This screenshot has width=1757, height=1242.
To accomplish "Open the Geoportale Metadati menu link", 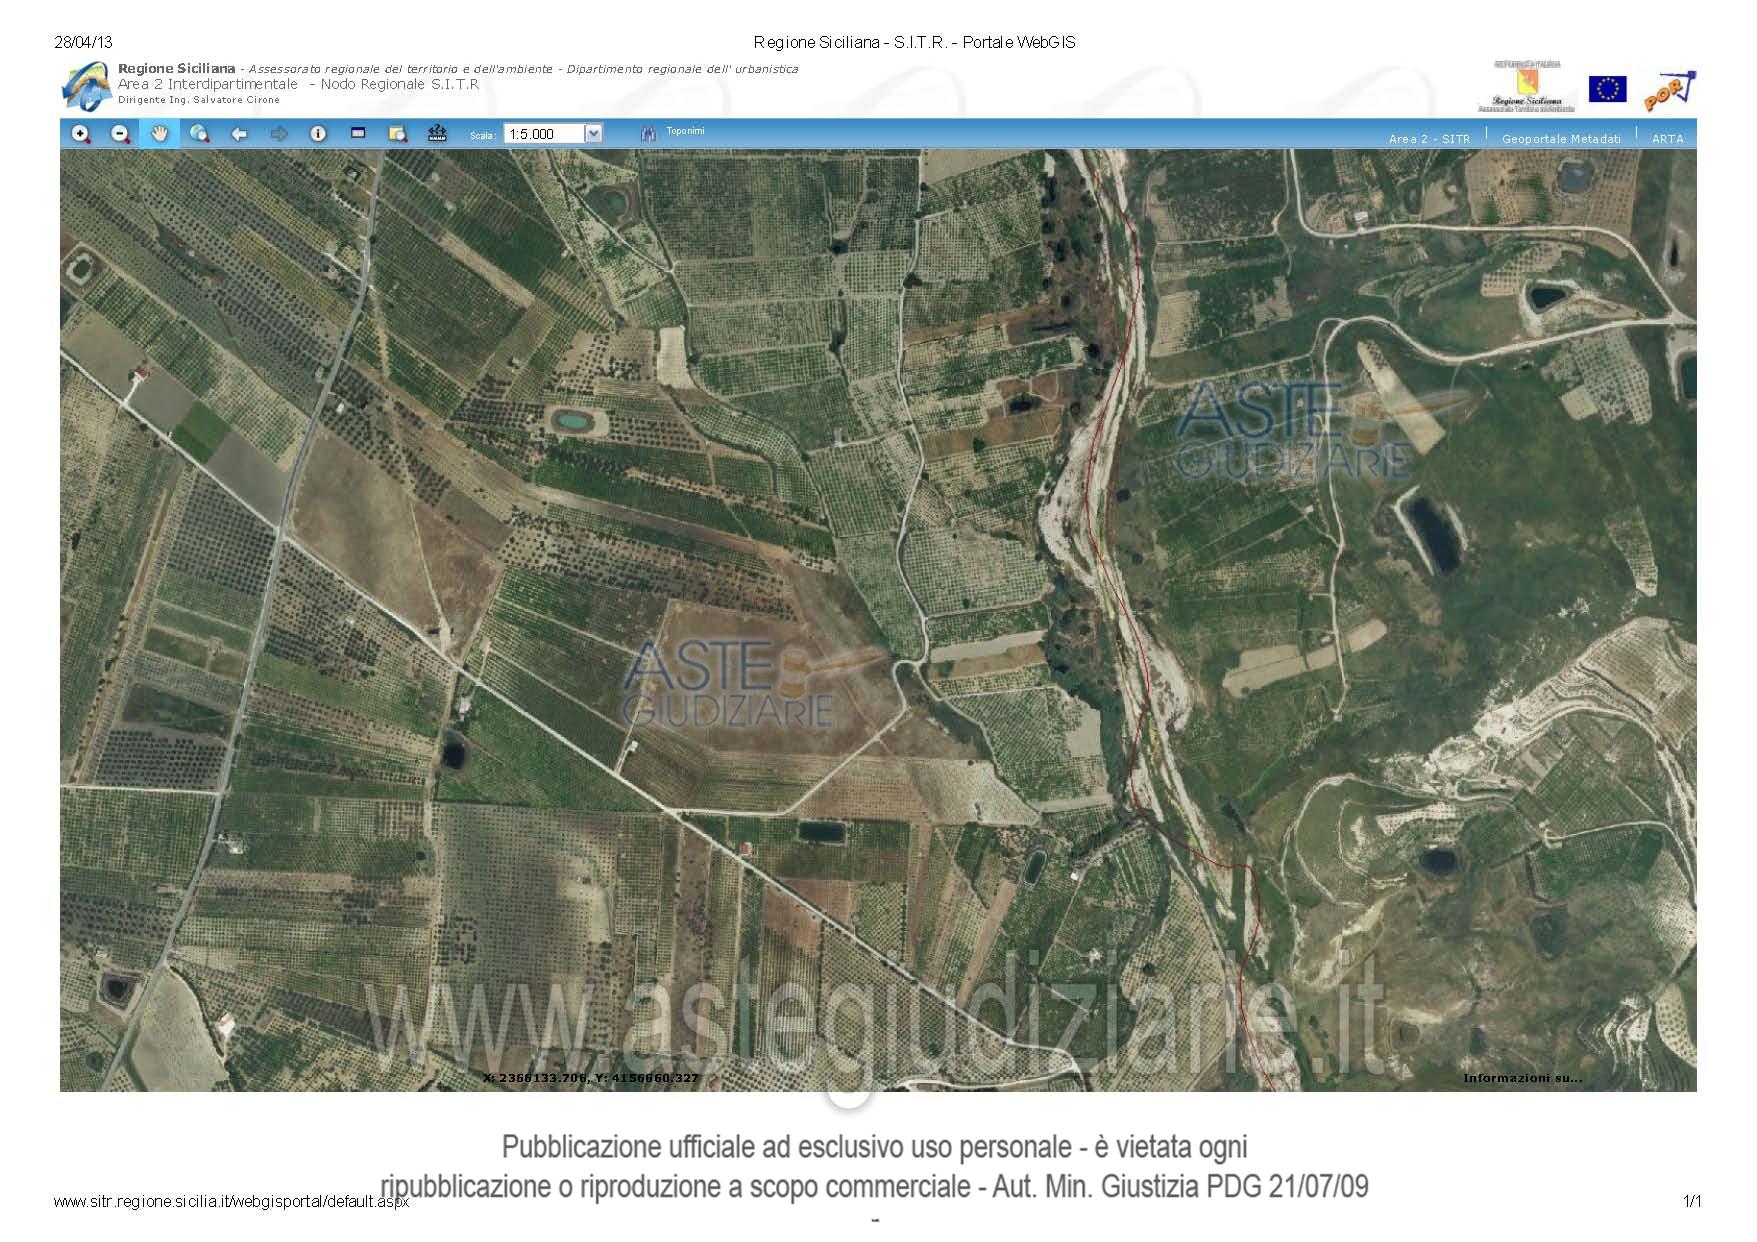I will pyautogui.click(x=1561, y=139).
